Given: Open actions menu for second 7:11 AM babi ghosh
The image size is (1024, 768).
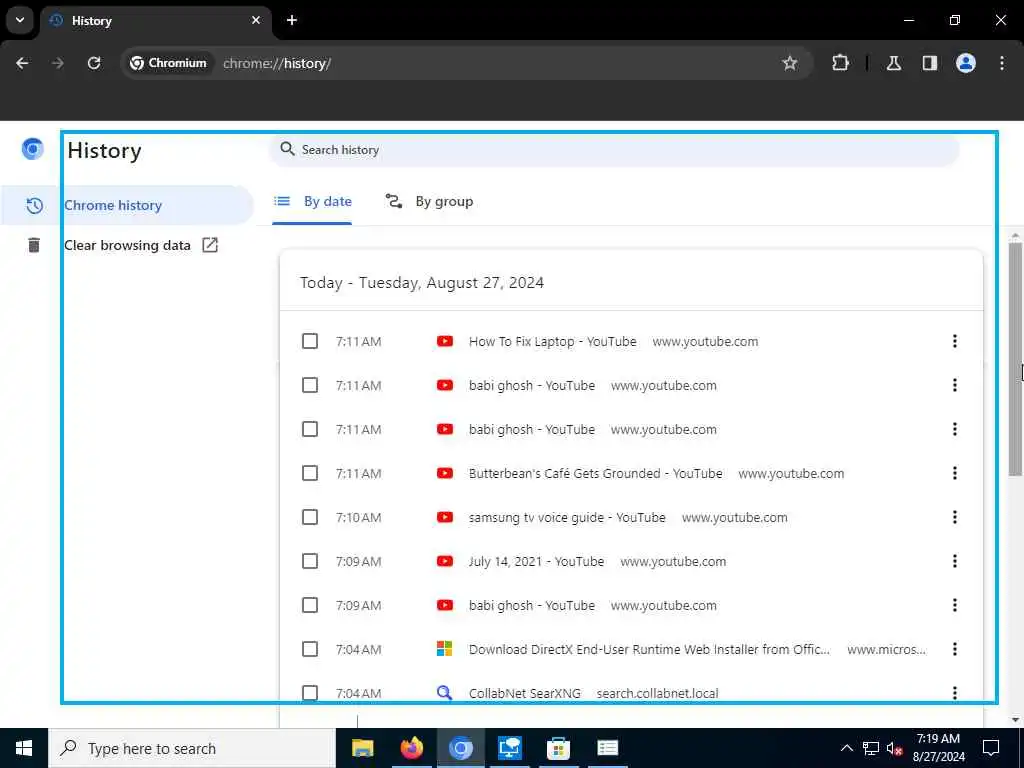Looking at the screenshot, I should tap(954, 429).
